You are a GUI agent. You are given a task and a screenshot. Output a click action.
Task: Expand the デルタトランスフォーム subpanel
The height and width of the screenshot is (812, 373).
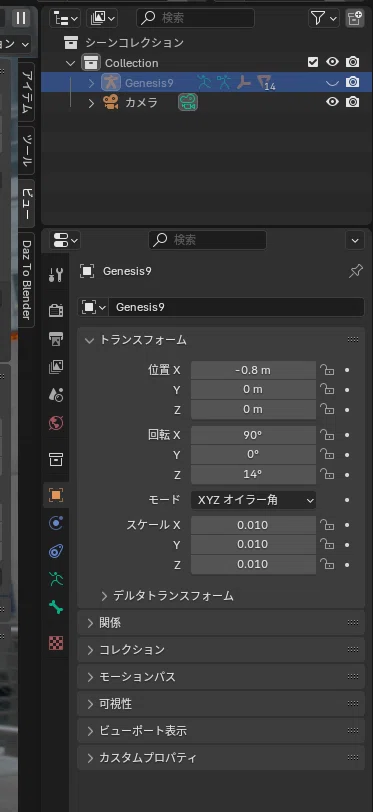point(105,596)
